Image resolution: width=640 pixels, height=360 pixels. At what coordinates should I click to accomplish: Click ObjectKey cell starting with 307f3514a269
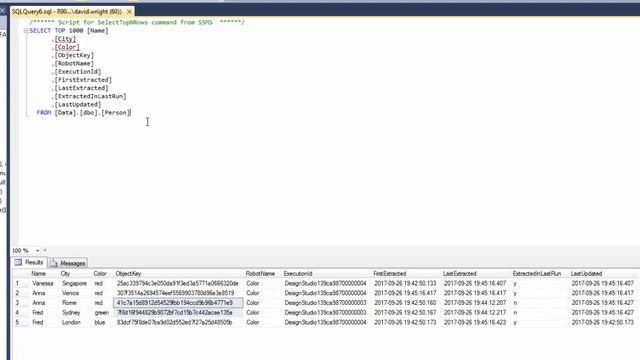pos(176,293)
